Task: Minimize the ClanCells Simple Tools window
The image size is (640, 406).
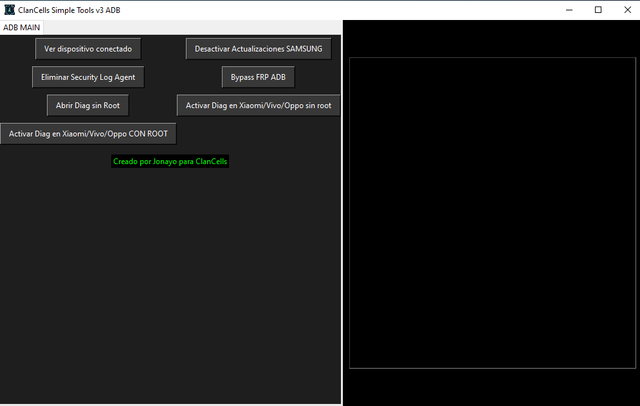Action: 569,10
